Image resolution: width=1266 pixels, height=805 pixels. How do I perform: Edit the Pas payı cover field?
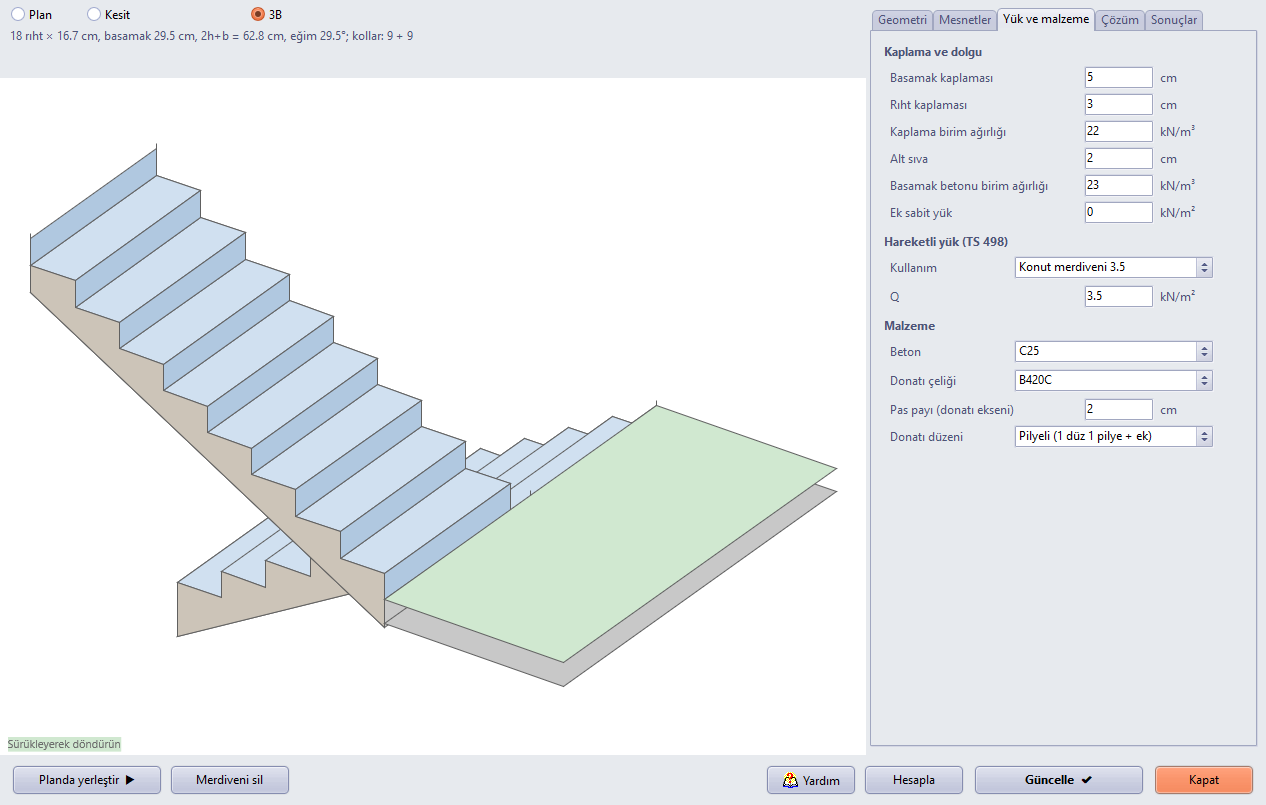coord(1119,410)
